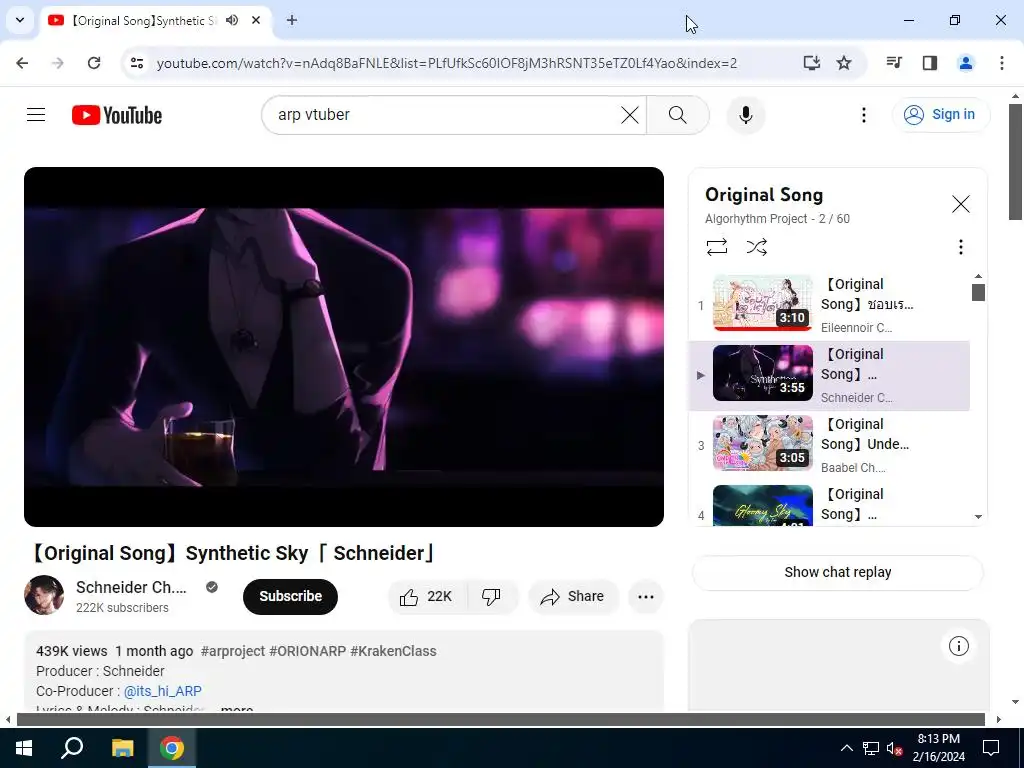Dislike the video with thumbs down
The image size is (1024, 768).
491,596
